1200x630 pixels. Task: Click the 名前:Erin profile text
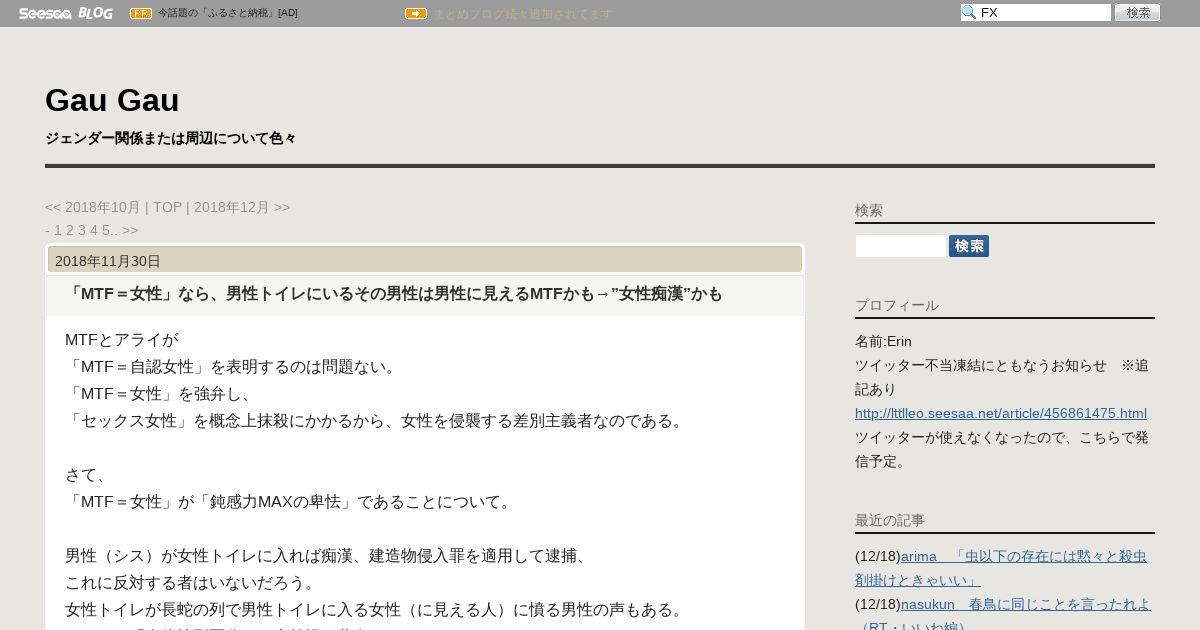[x=883, y=341]
